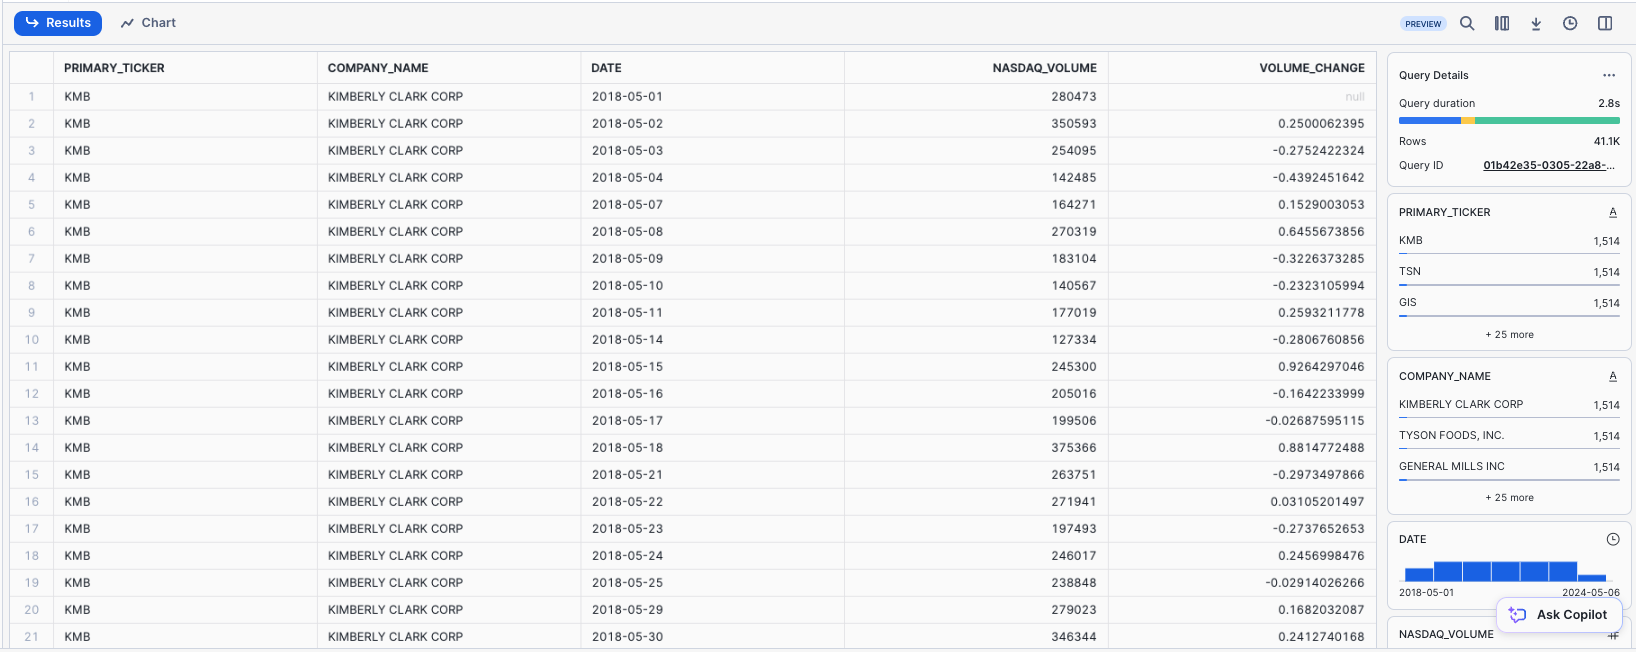Open the Query Details ellipsis menu
The image size is (1636, 652).
1609,75
